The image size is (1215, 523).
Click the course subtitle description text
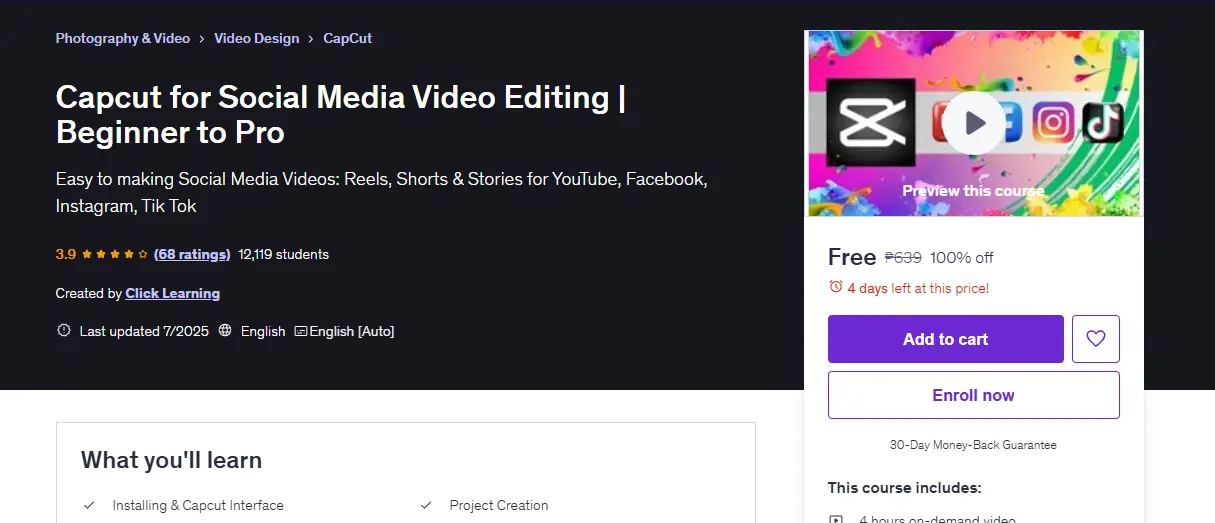tap(382, 193)
